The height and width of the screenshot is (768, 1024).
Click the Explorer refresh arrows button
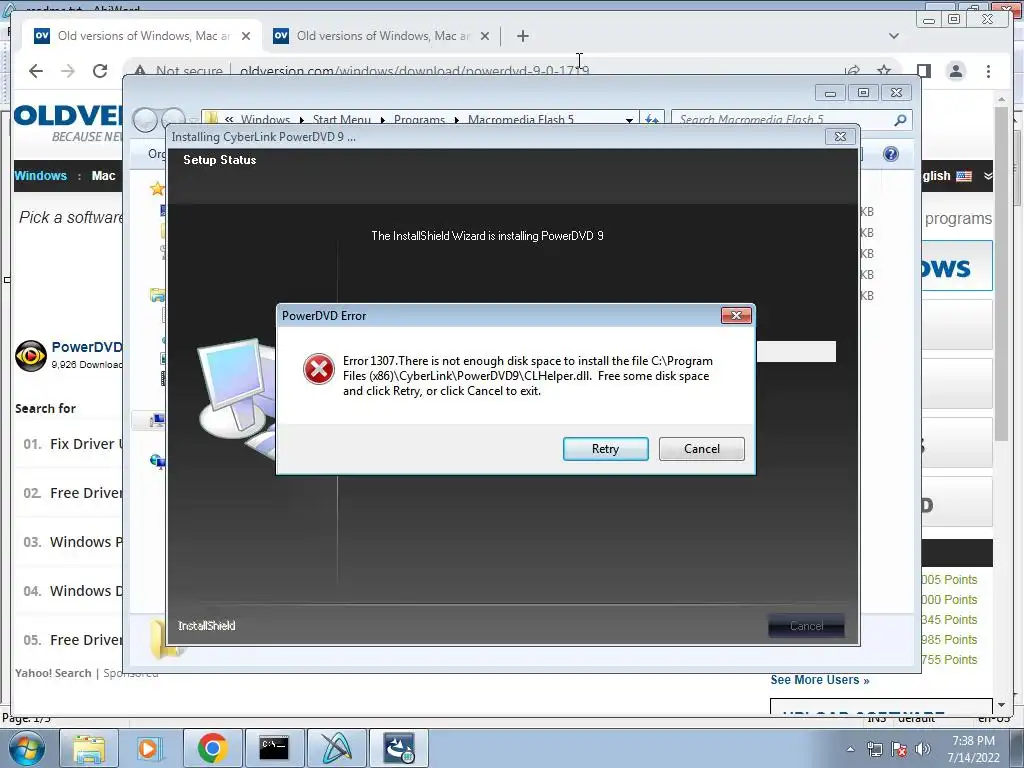[x=652, y=120]
